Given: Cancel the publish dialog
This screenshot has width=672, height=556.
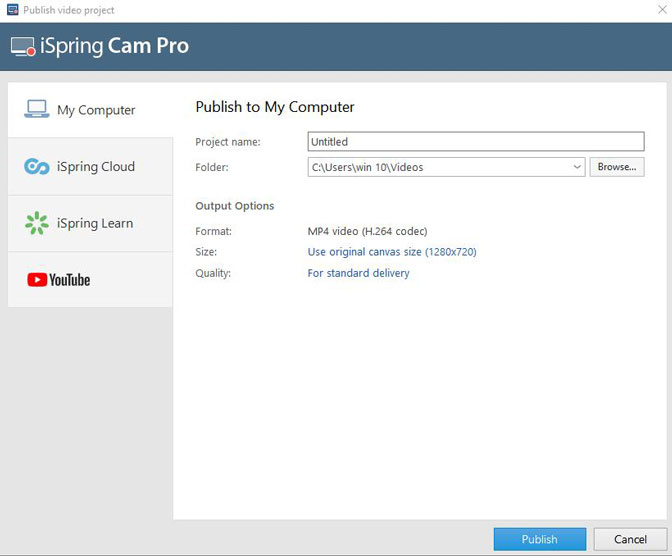Looking at the screenshot, I should [630, 539].
